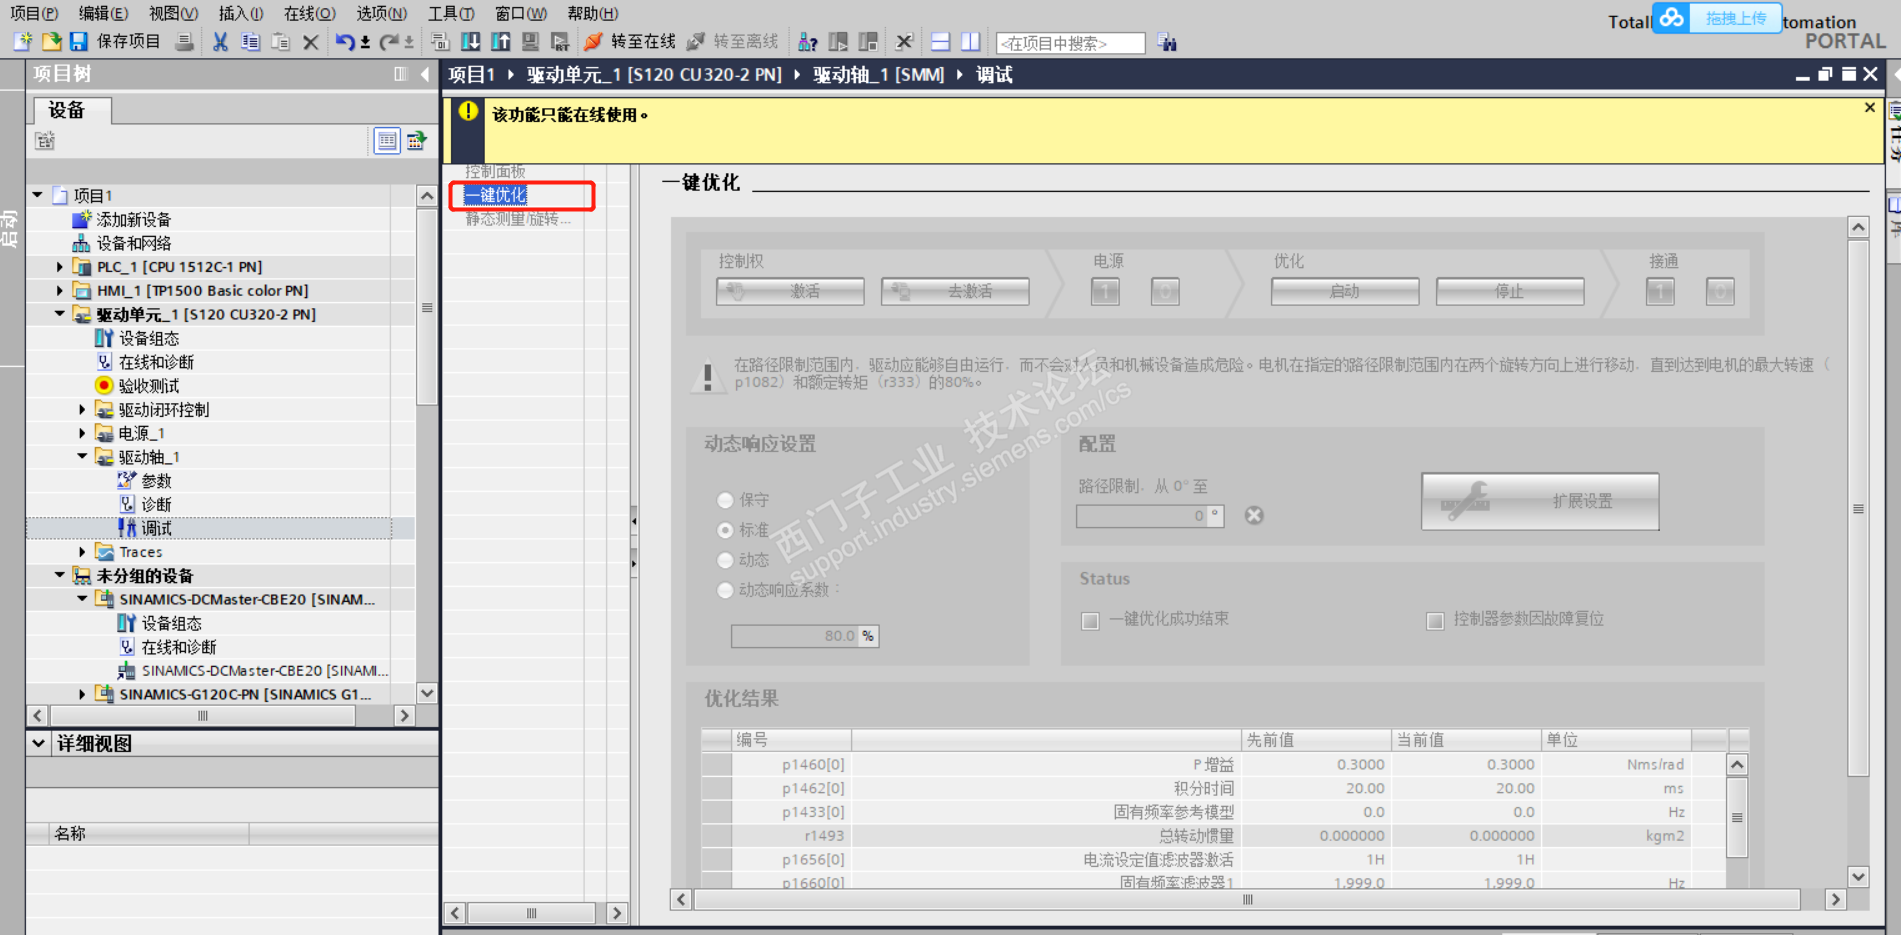Click the 启动 optimization button
This screenshot has width=1901, height=935.
point(1345,291)
